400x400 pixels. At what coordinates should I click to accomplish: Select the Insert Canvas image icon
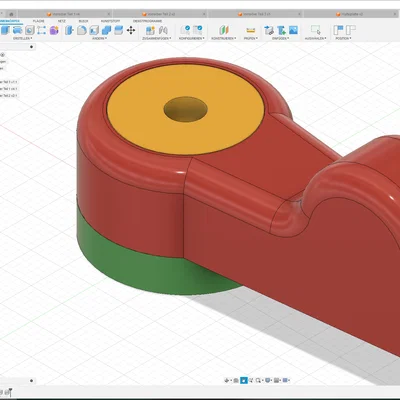click(x=293, y=30)
